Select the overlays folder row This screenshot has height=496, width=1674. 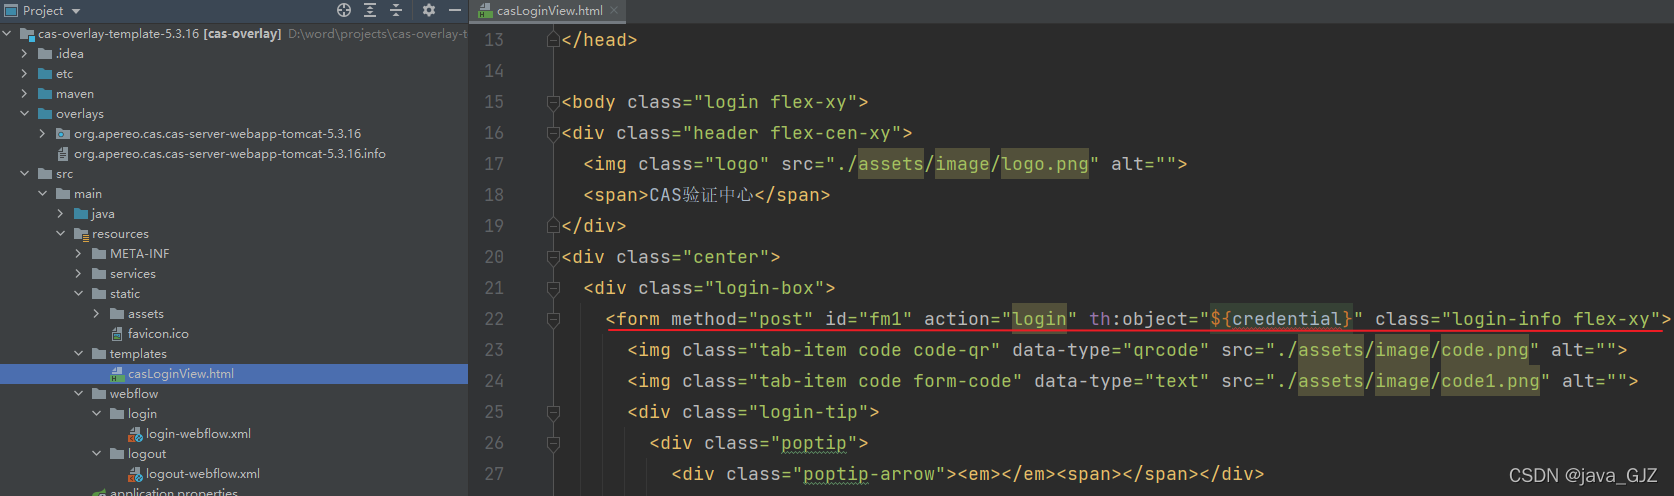point(234,114)
